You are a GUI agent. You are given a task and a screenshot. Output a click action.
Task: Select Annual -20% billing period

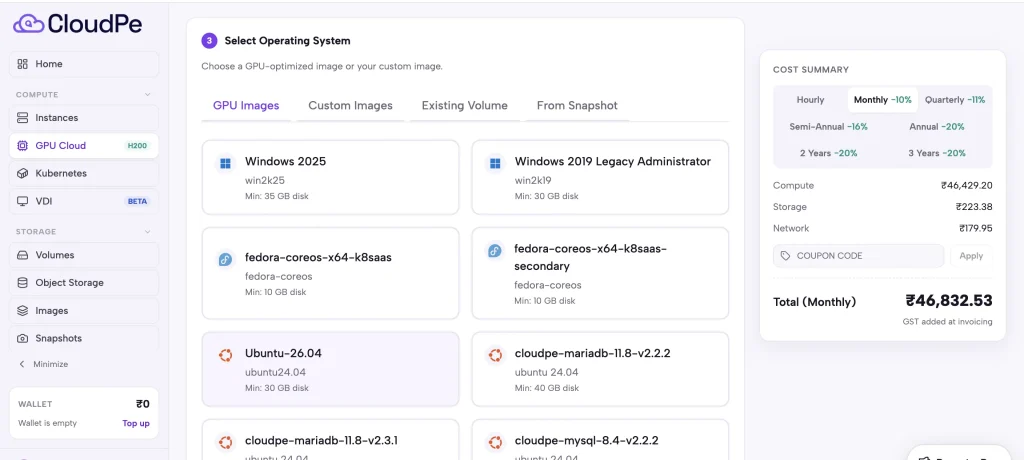pos(937,127)
